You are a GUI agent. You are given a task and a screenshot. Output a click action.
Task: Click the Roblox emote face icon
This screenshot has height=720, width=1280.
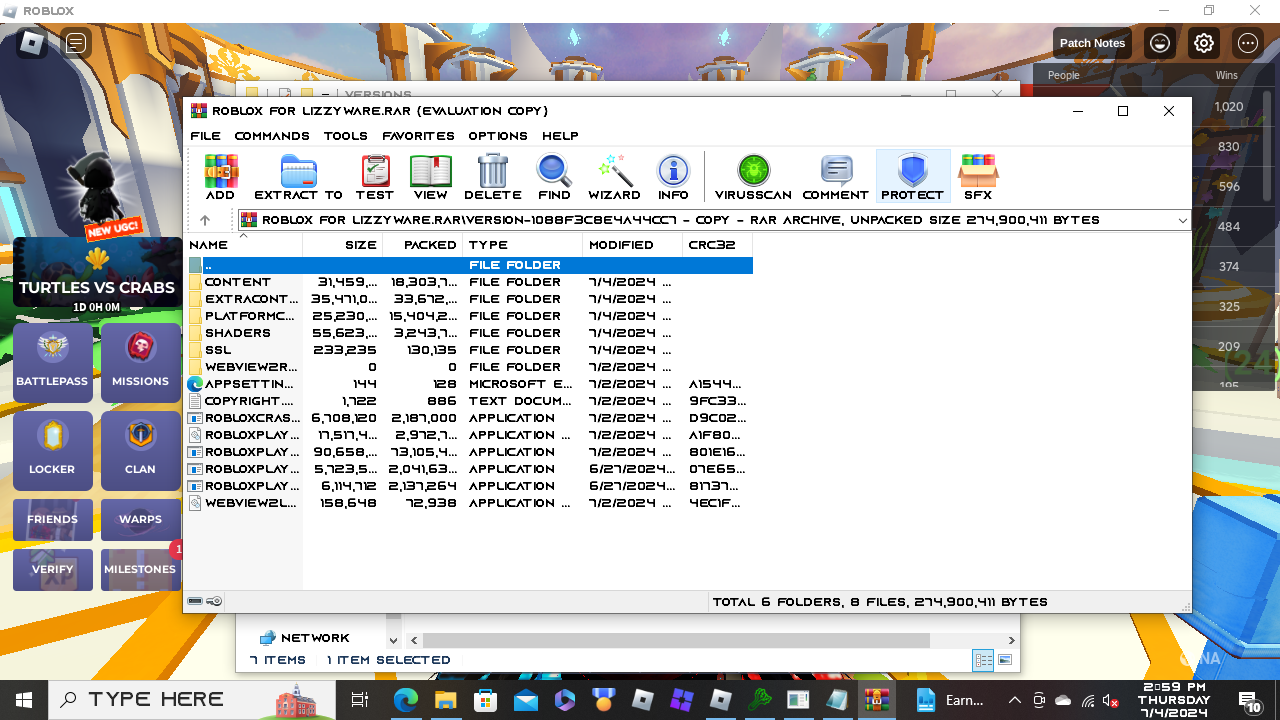(x=1160, y=43)
